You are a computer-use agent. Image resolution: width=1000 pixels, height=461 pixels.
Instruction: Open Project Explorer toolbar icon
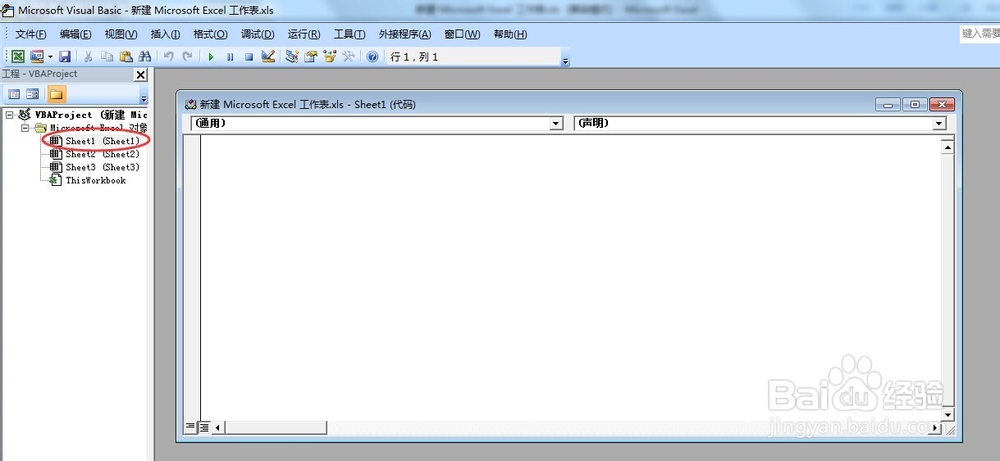[291, 57]
